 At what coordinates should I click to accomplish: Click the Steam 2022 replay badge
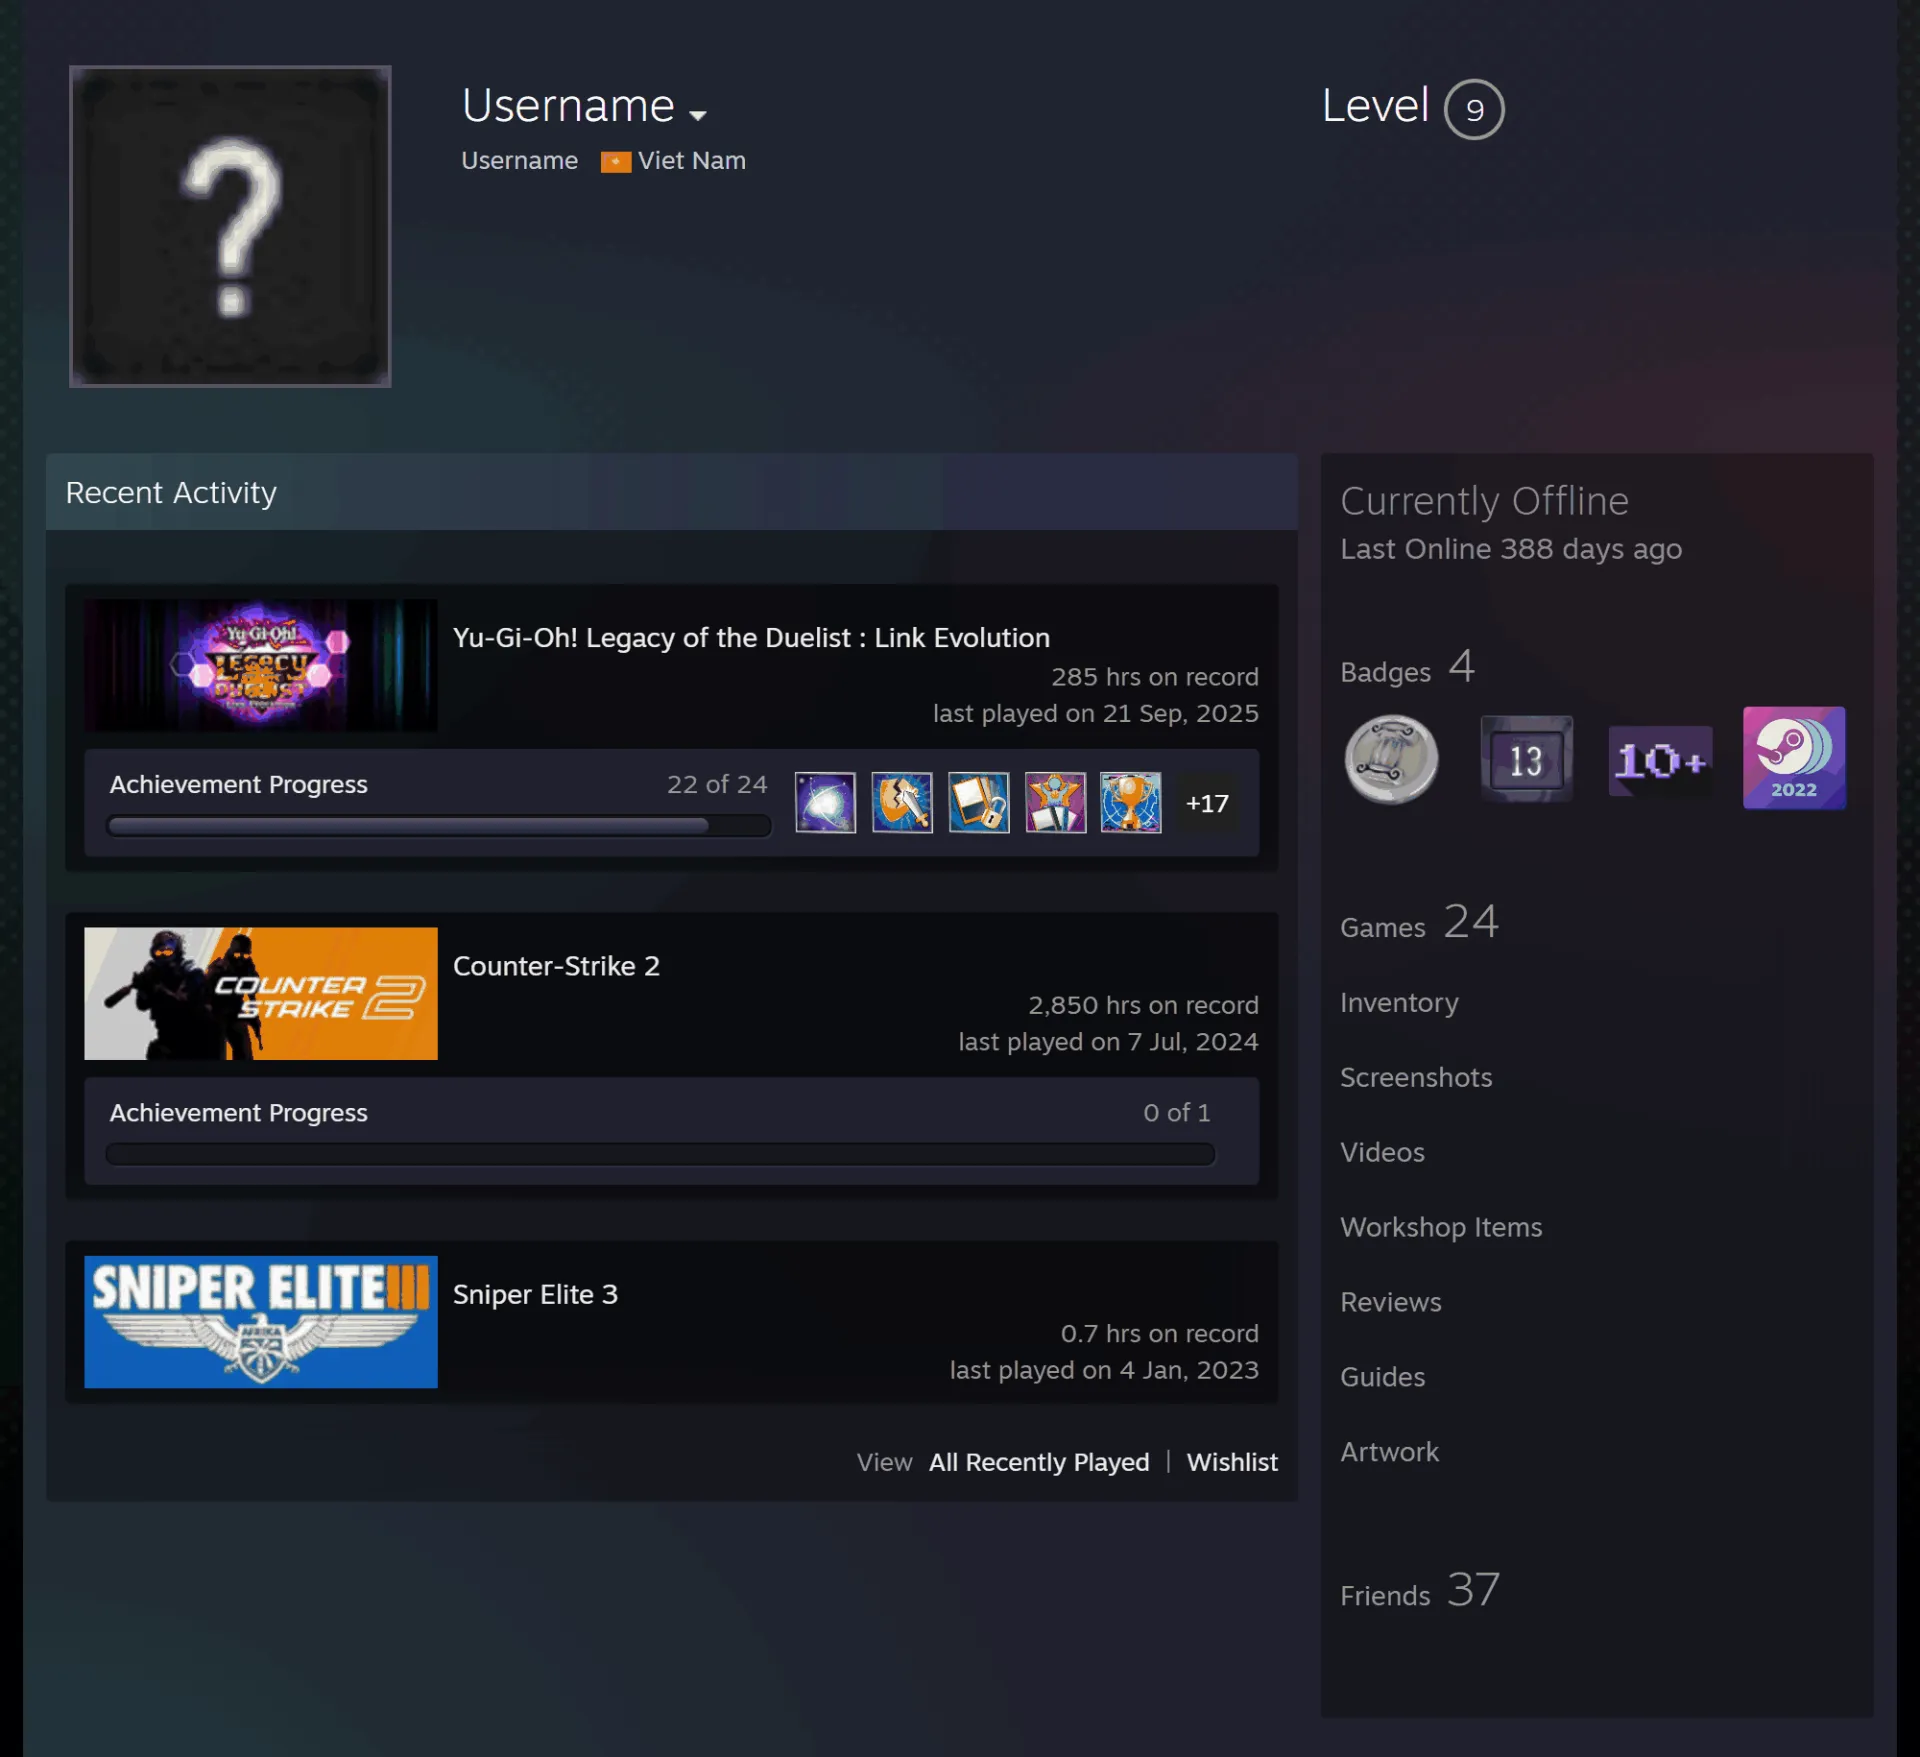(x=1794, y=758)
